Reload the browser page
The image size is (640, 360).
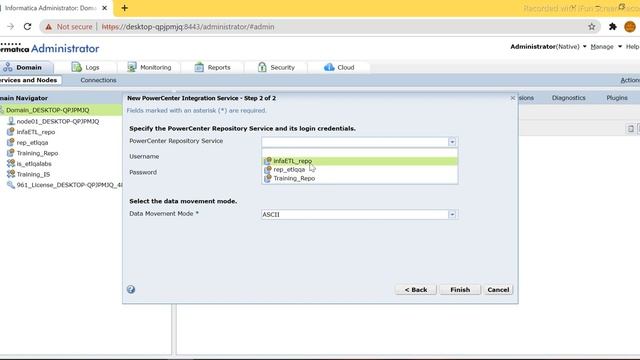click(x=27, y=27)
